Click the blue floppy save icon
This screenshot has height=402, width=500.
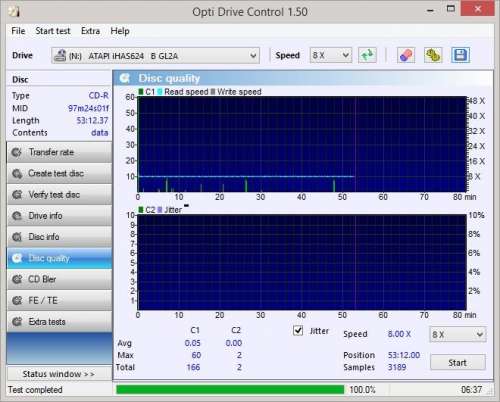click(460, 55)
